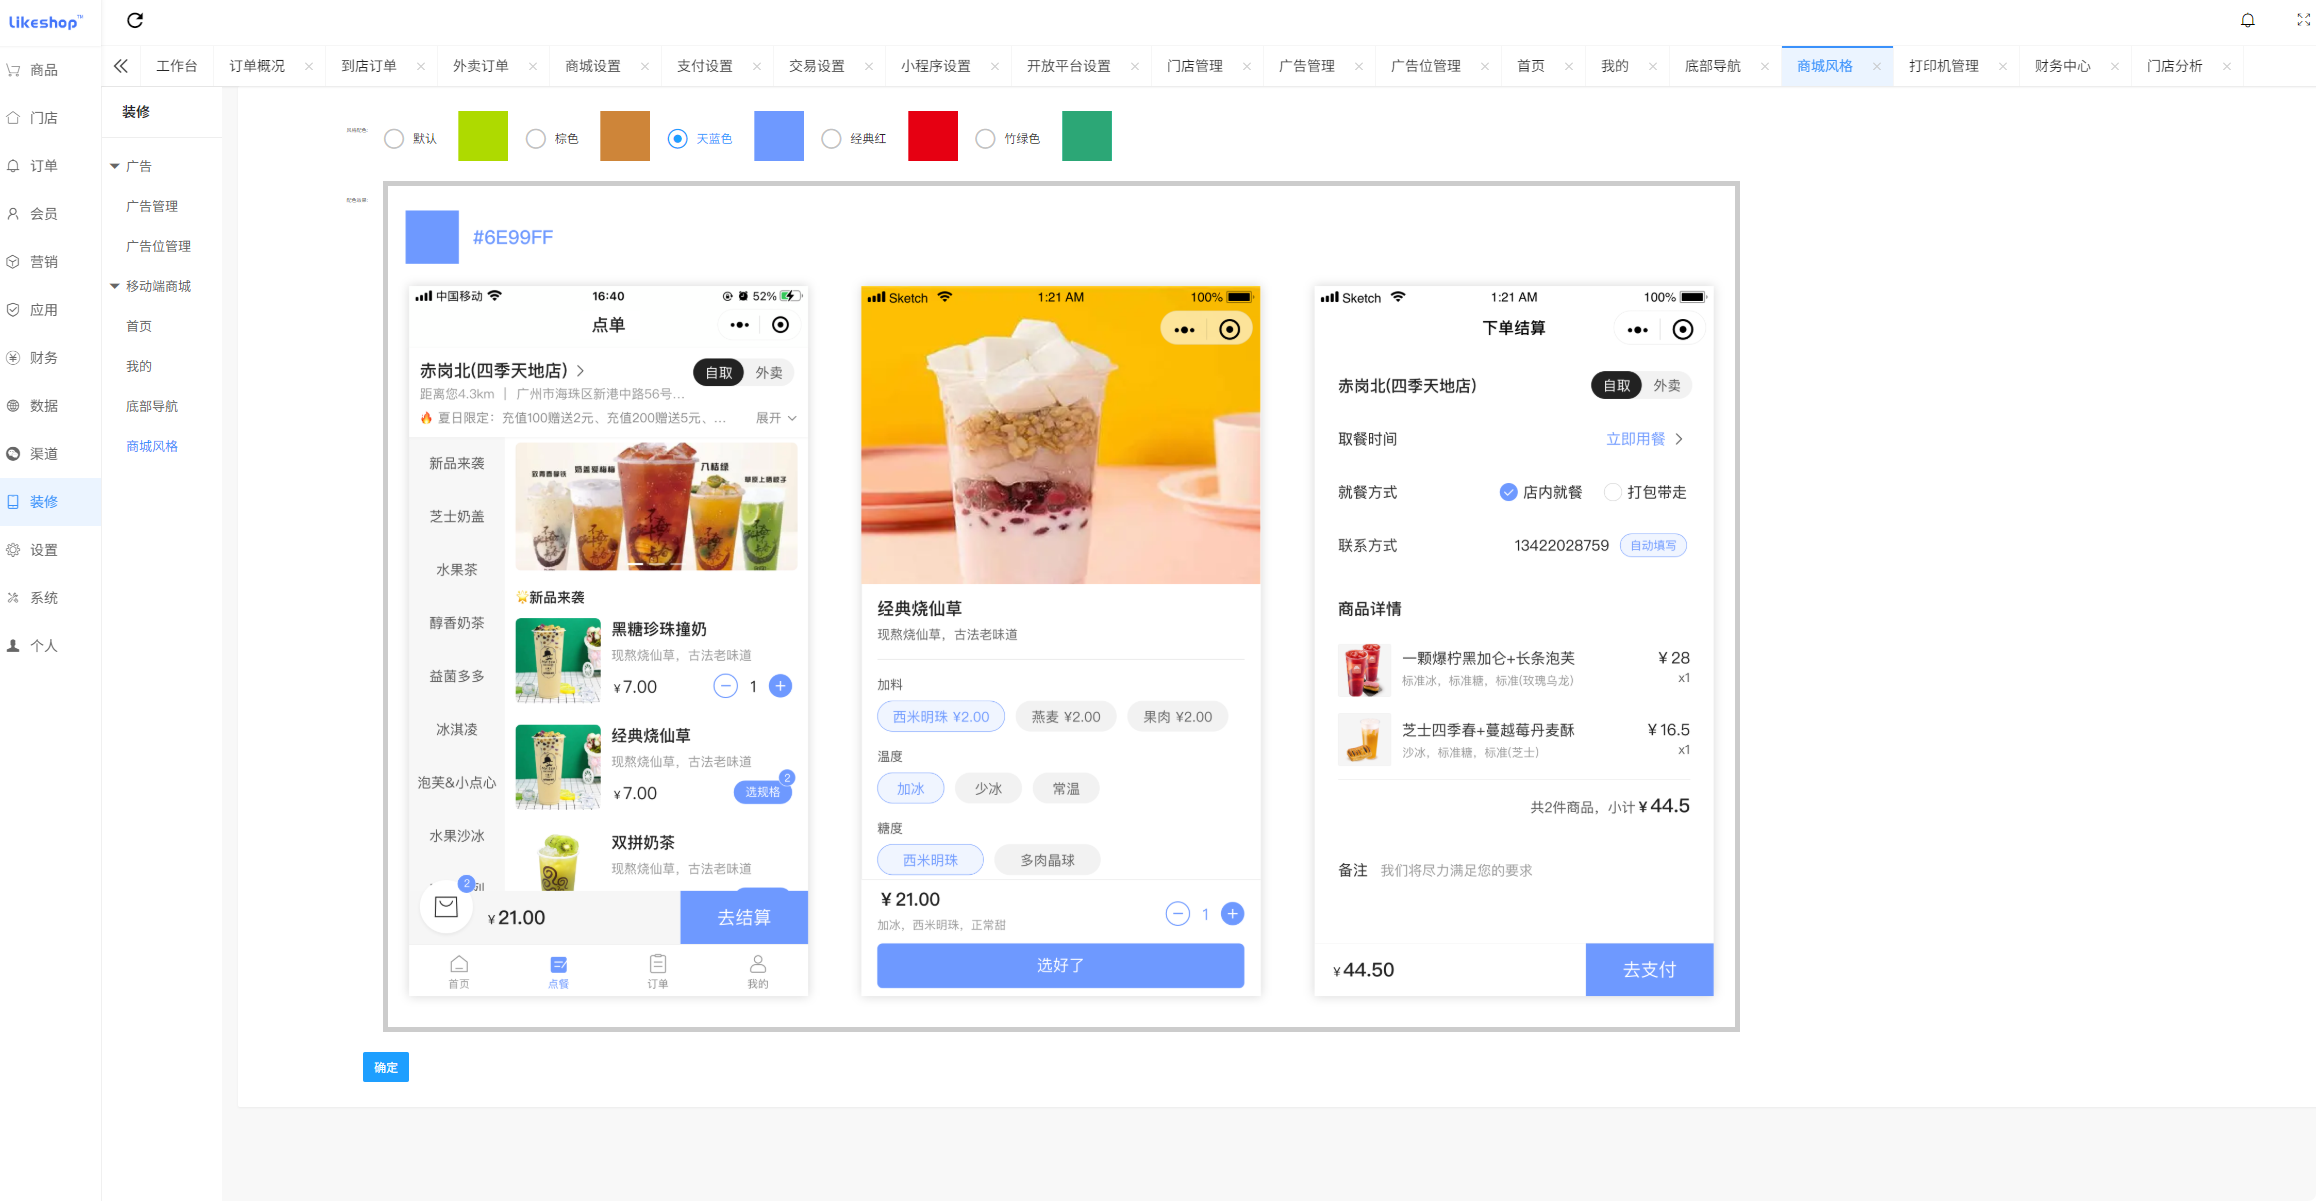Collapse the tab strip with double-arrow control

120,65
